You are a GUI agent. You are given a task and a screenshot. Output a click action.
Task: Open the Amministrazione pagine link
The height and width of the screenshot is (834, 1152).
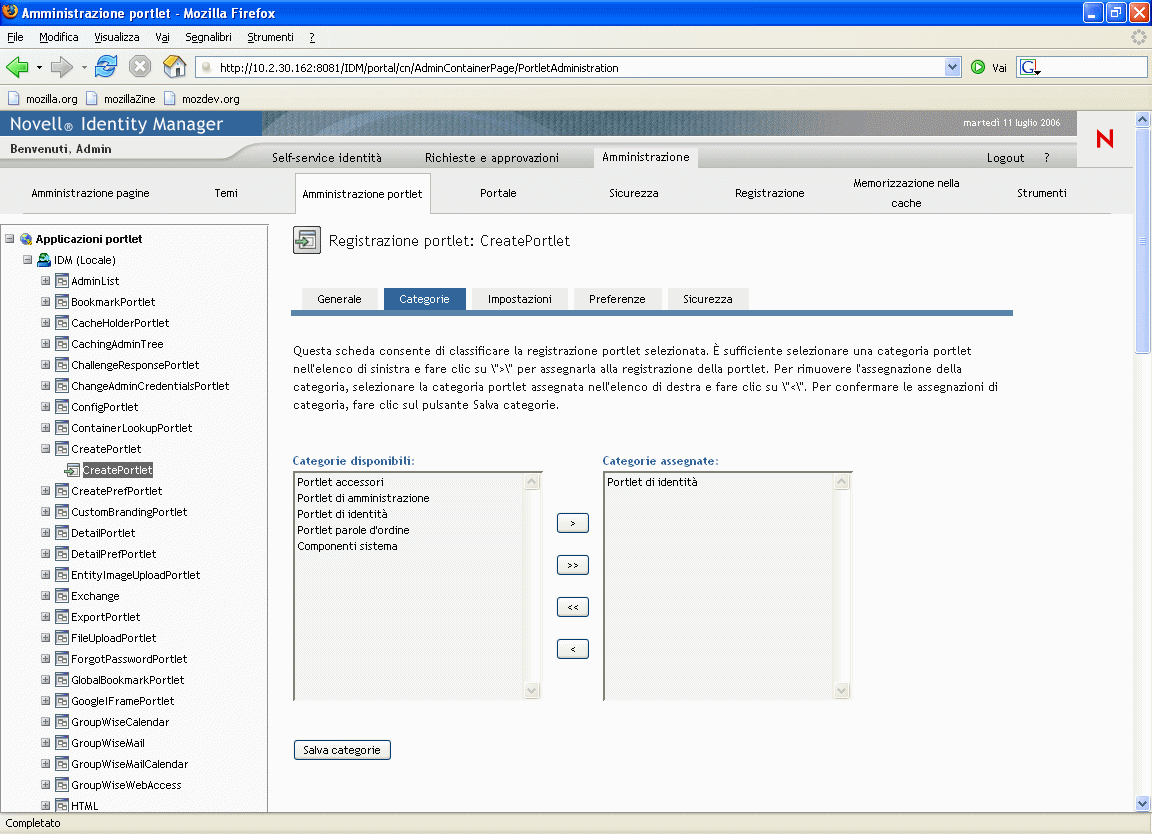(x=90, y=193)
